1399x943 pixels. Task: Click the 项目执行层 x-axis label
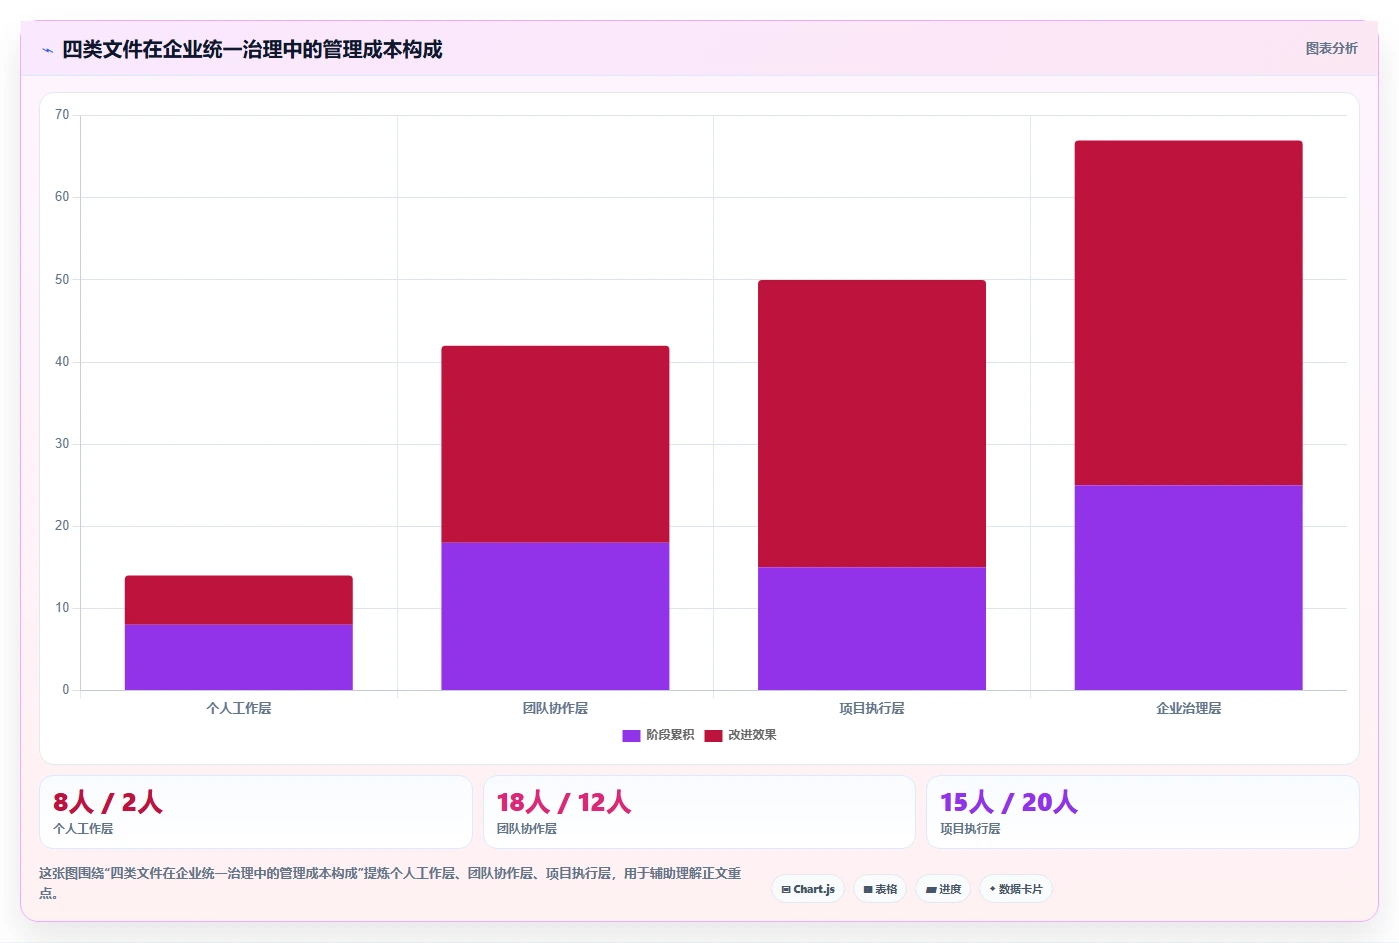tap(872, 708)
